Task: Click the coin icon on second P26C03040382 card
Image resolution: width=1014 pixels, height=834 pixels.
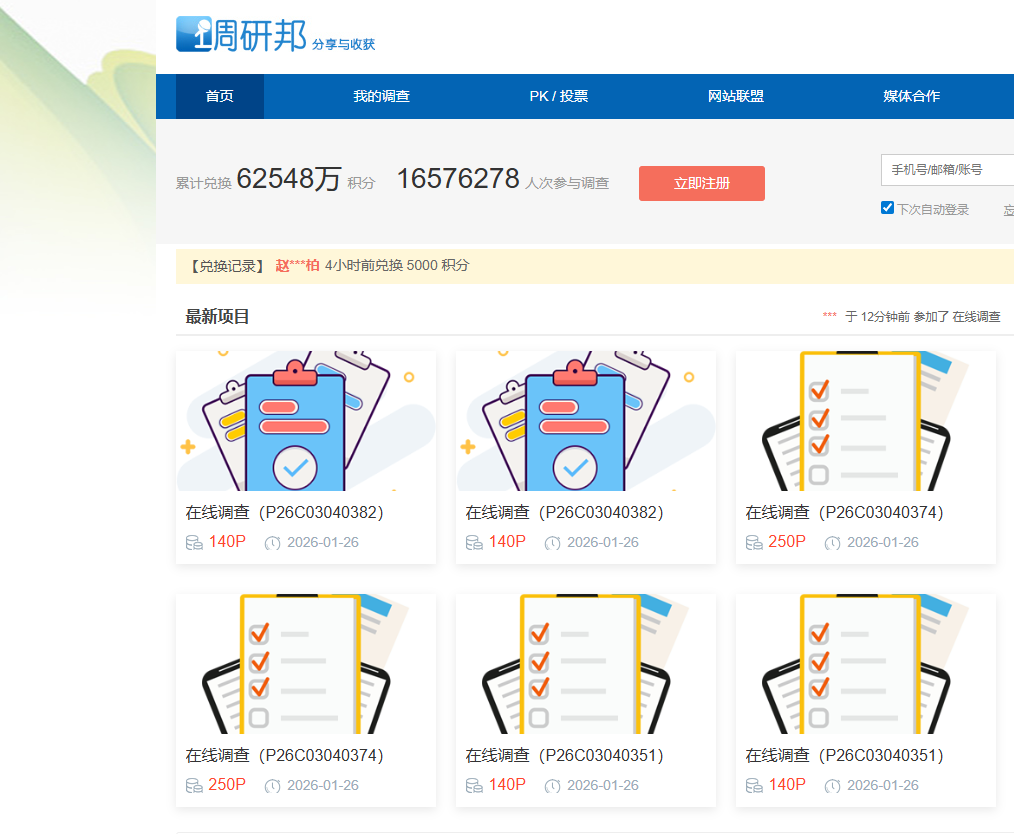Action: [473, 542]
